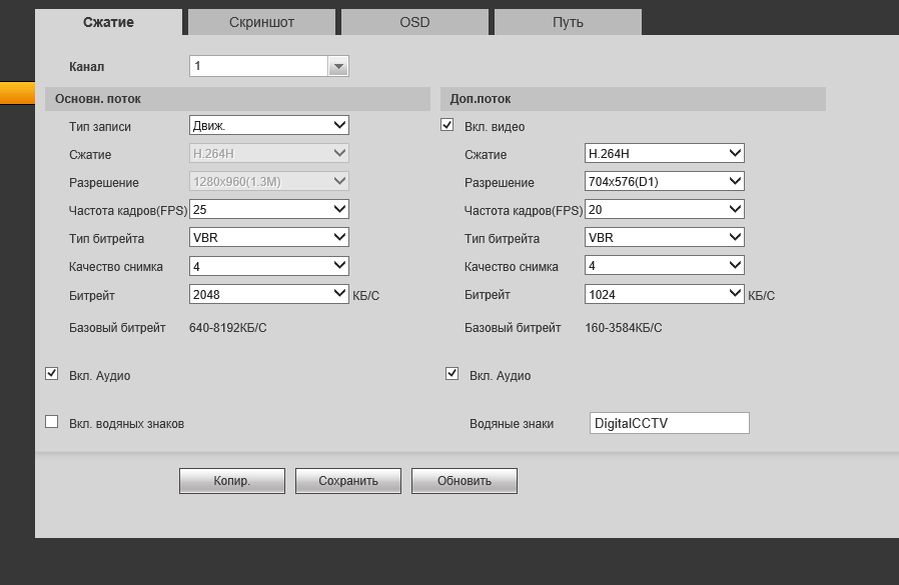Toggle sub stream Вкл. Аудио checkbox
Screen dimensions: 899x585
pyautogui.click(x=452, y=374)
